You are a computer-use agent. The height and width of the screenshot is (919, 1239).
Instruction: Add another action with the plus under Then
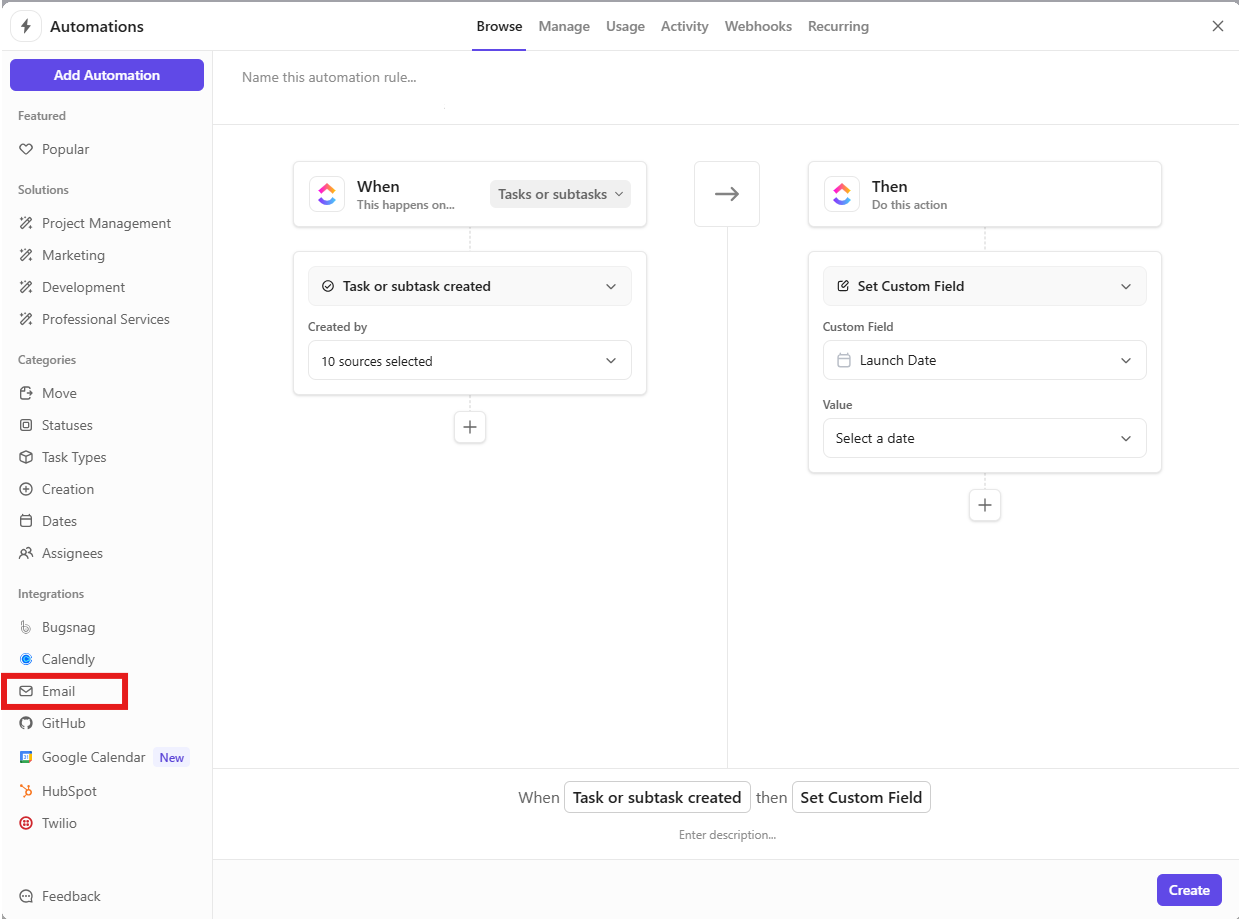coord(985,505)
